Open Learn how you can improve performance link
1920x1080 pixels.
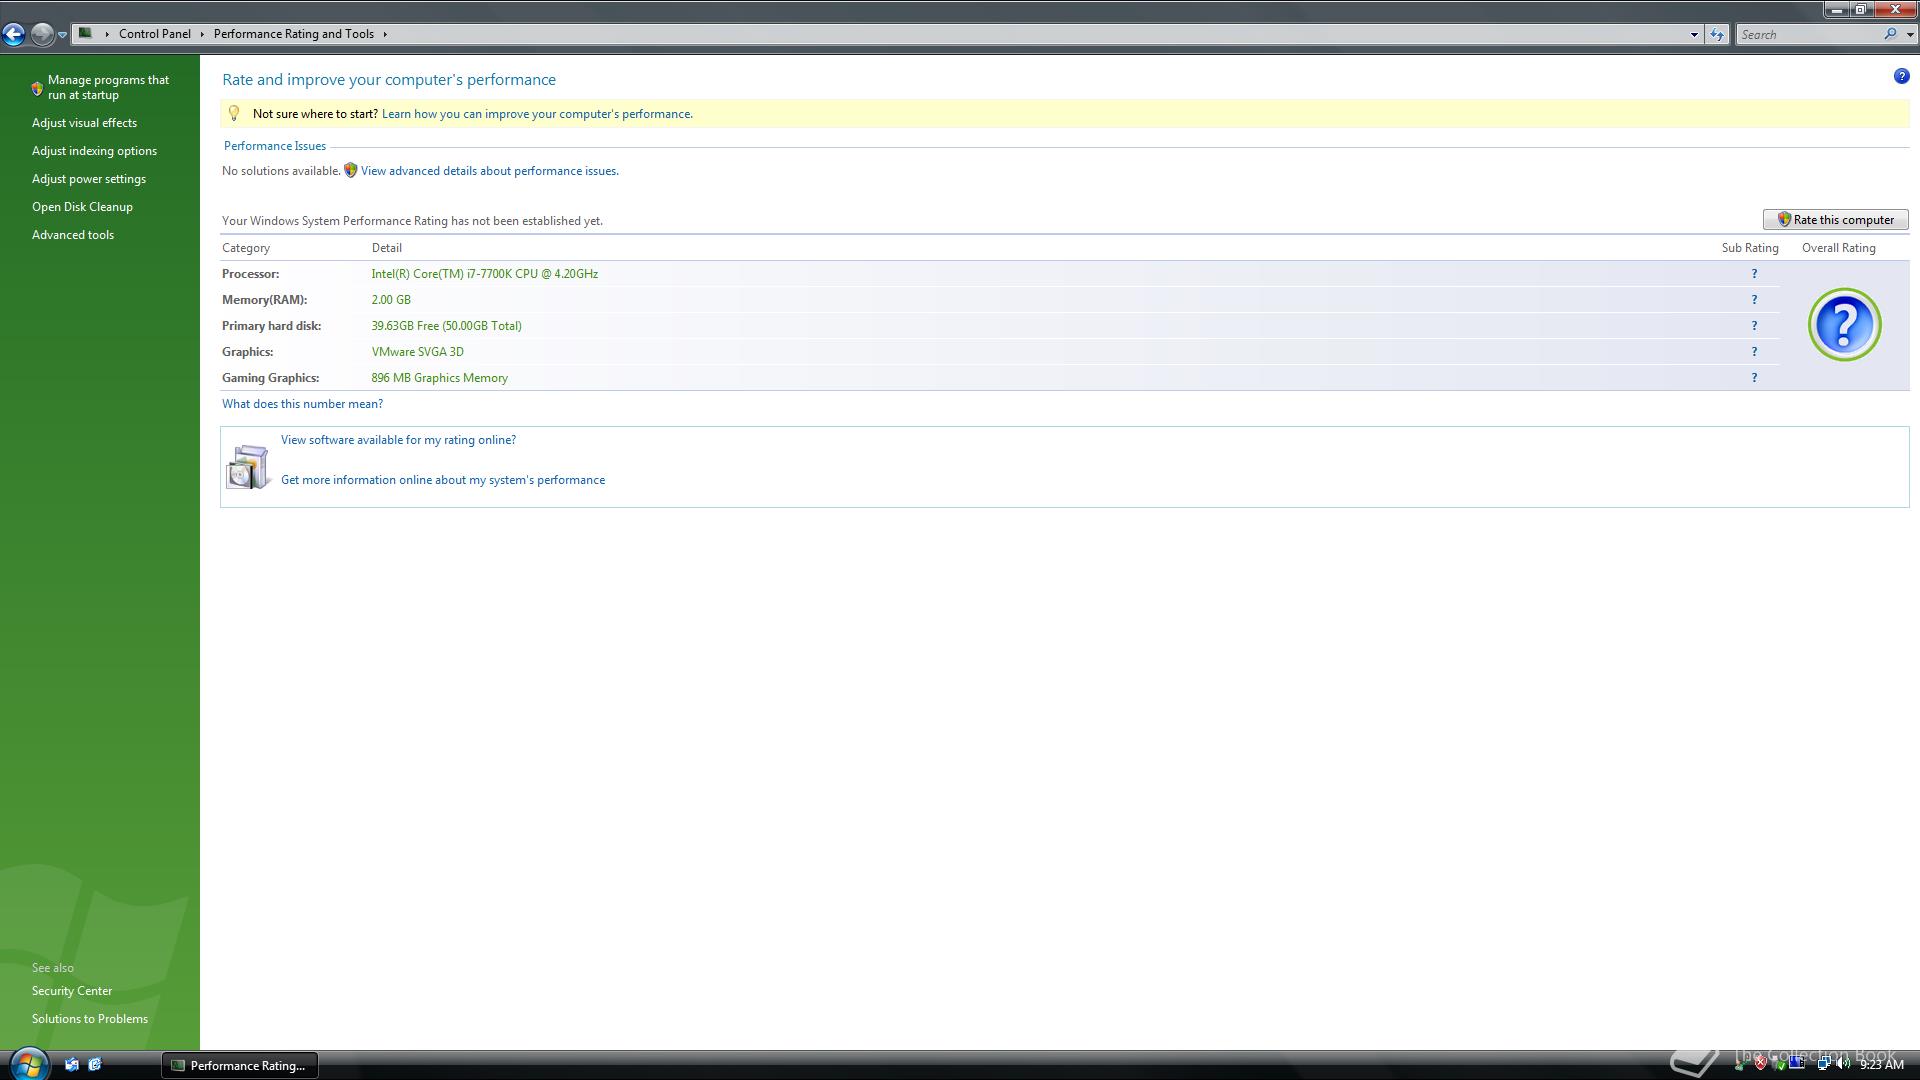[x=537, y=114]
